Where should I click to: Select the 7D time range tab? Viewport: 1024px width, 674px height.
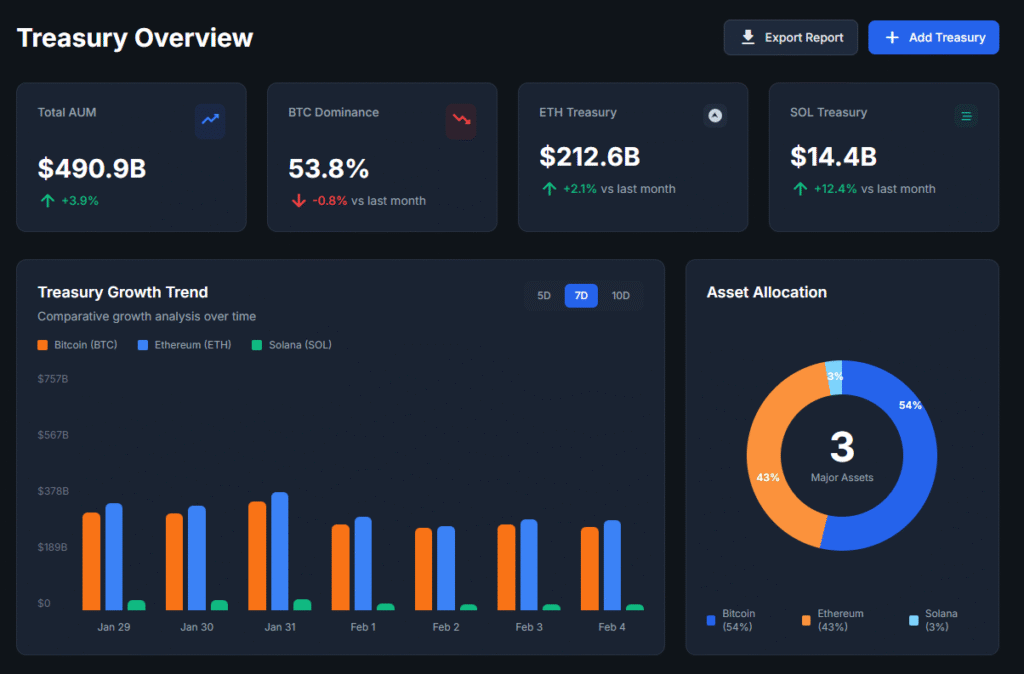click(581, 296)
